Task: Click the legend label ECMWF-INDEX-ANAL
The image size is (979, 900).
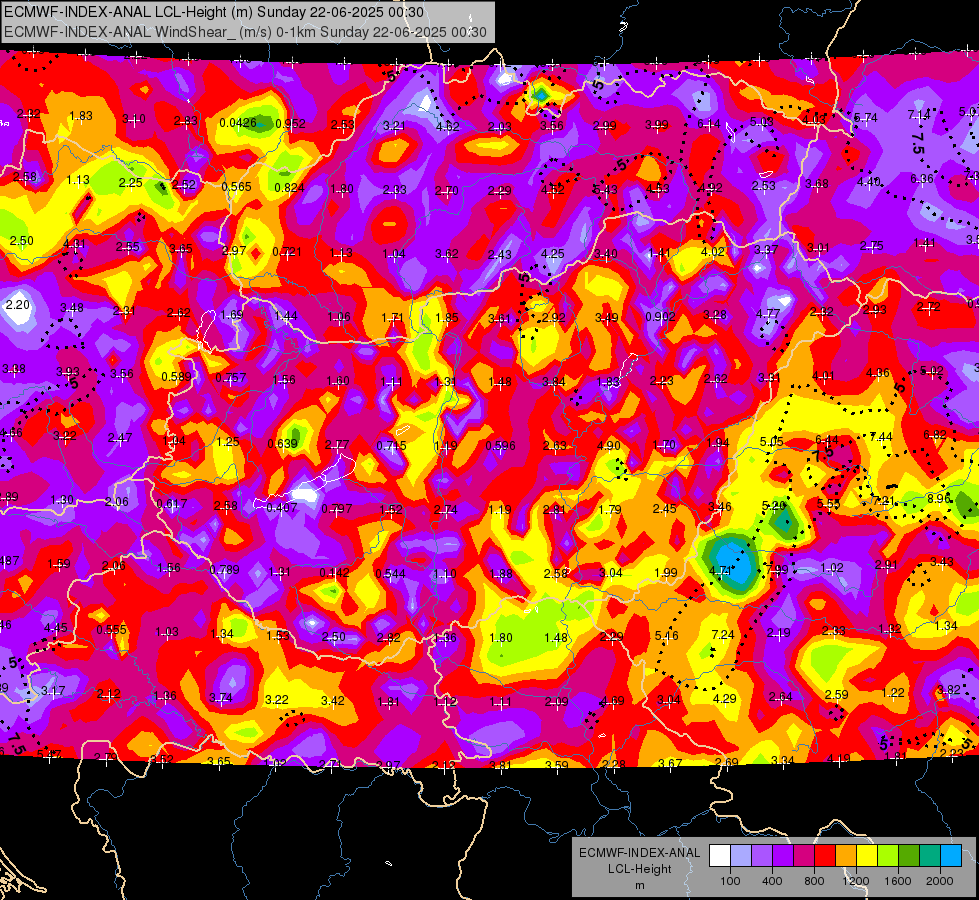Action: pos(639,853)
